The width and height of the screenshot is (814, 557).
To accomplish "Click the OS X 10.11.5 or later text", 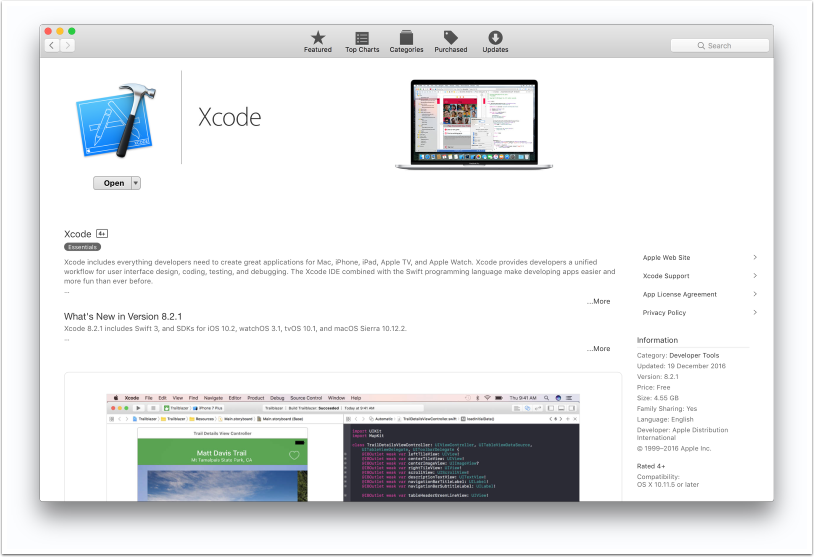I will point(668,485).
